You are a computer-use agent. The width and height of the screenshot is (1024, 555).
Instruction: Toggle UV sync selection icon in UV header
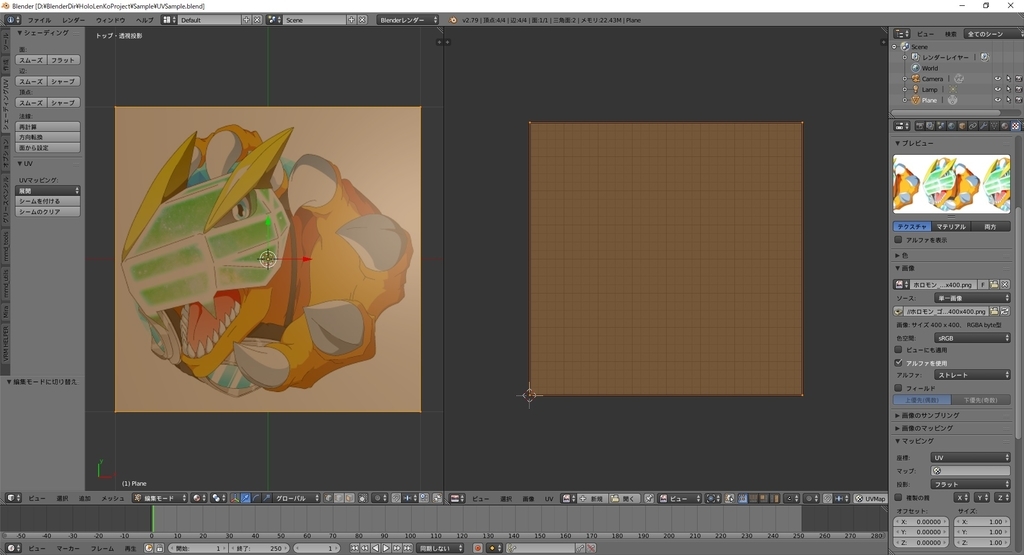[x=729, y=498]
